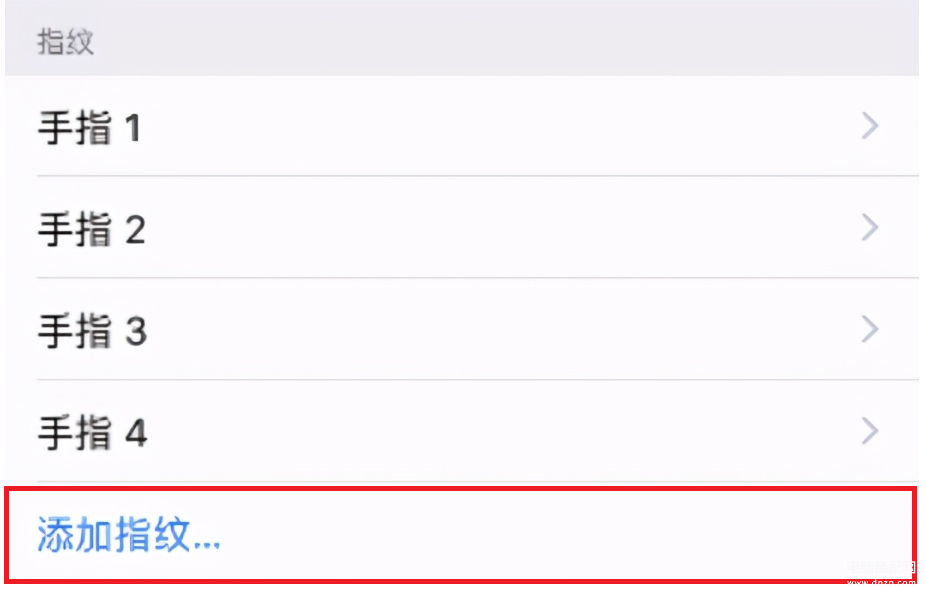Click the watermark logo above the dnzp URL

coord(881,568)
